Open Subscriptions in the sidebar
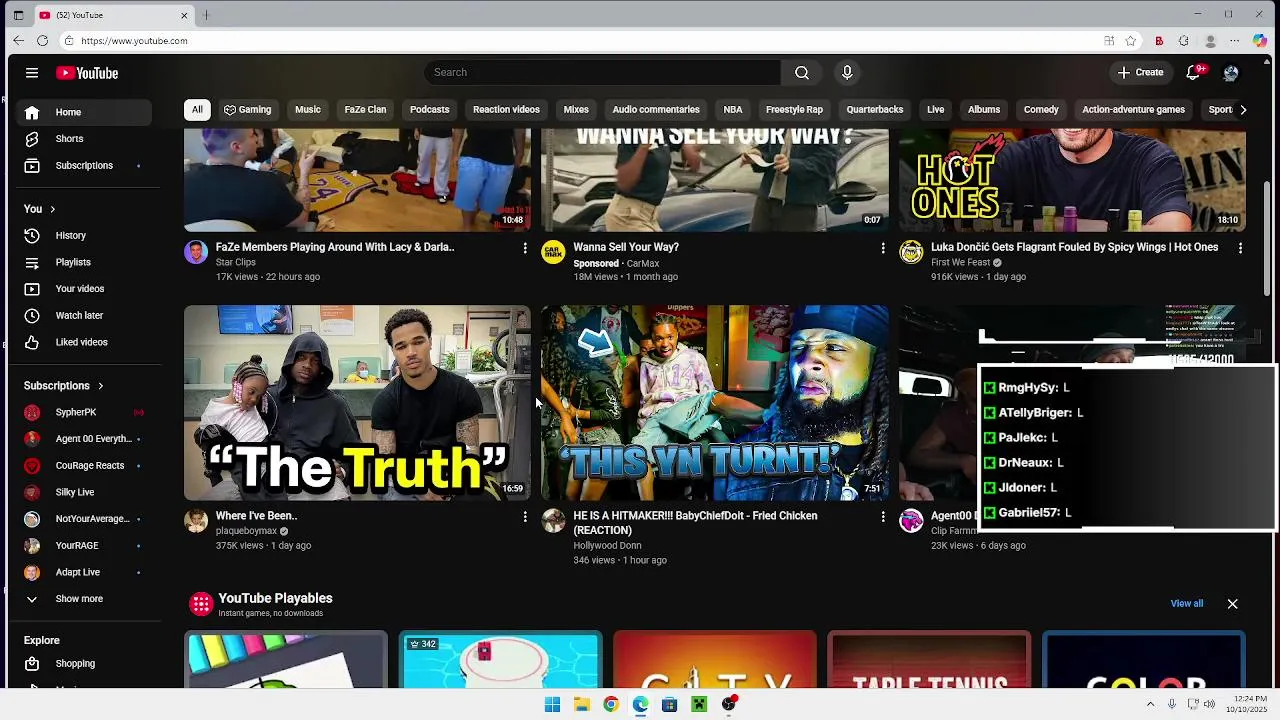Screen dimensions: 1280x720 tap(84, 166)
